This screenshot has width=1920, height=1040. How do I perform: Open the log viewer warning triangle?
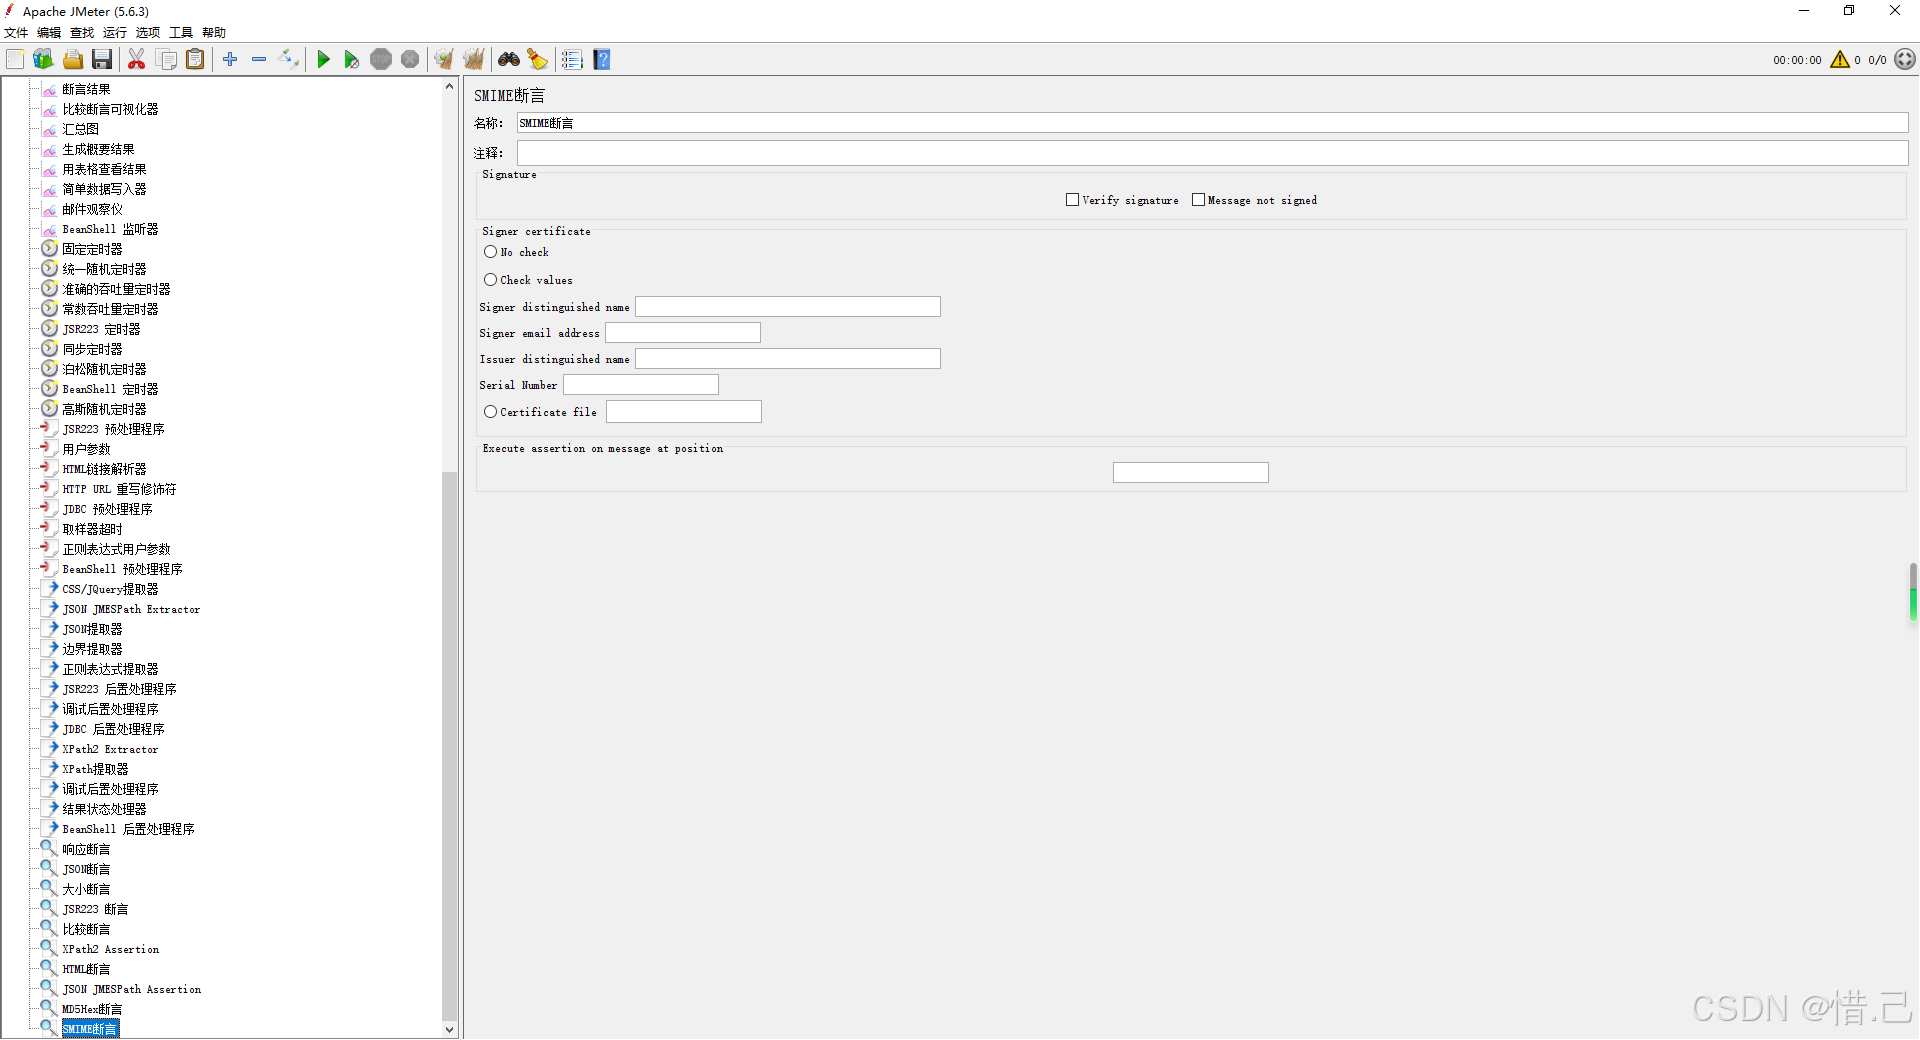(x=1840, y=60)
